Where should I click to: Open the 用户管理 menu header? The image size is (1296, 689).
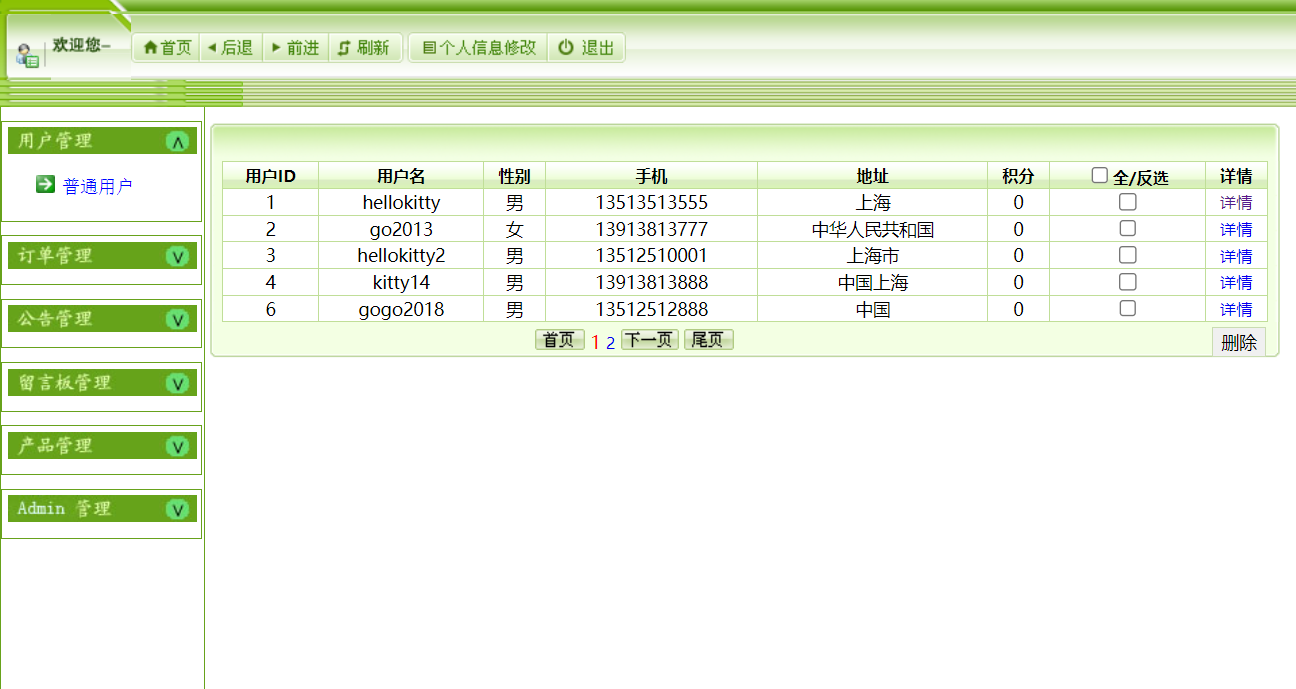102,141
